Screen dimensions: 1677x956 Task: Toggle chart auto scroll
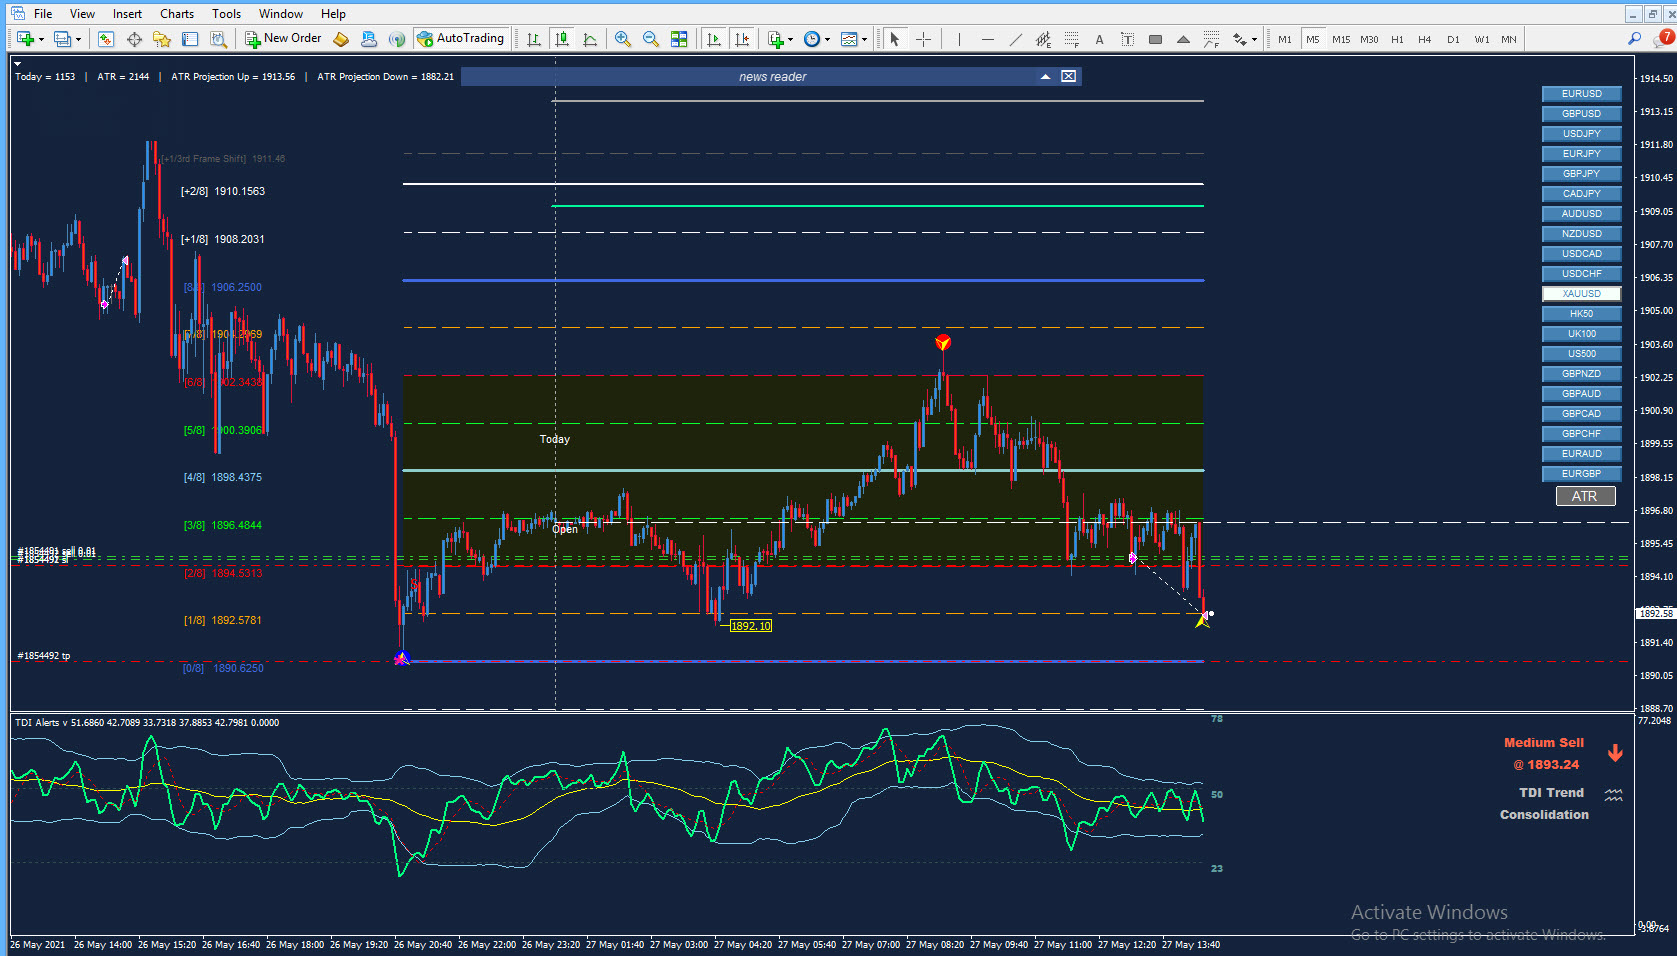coord(713,39)
